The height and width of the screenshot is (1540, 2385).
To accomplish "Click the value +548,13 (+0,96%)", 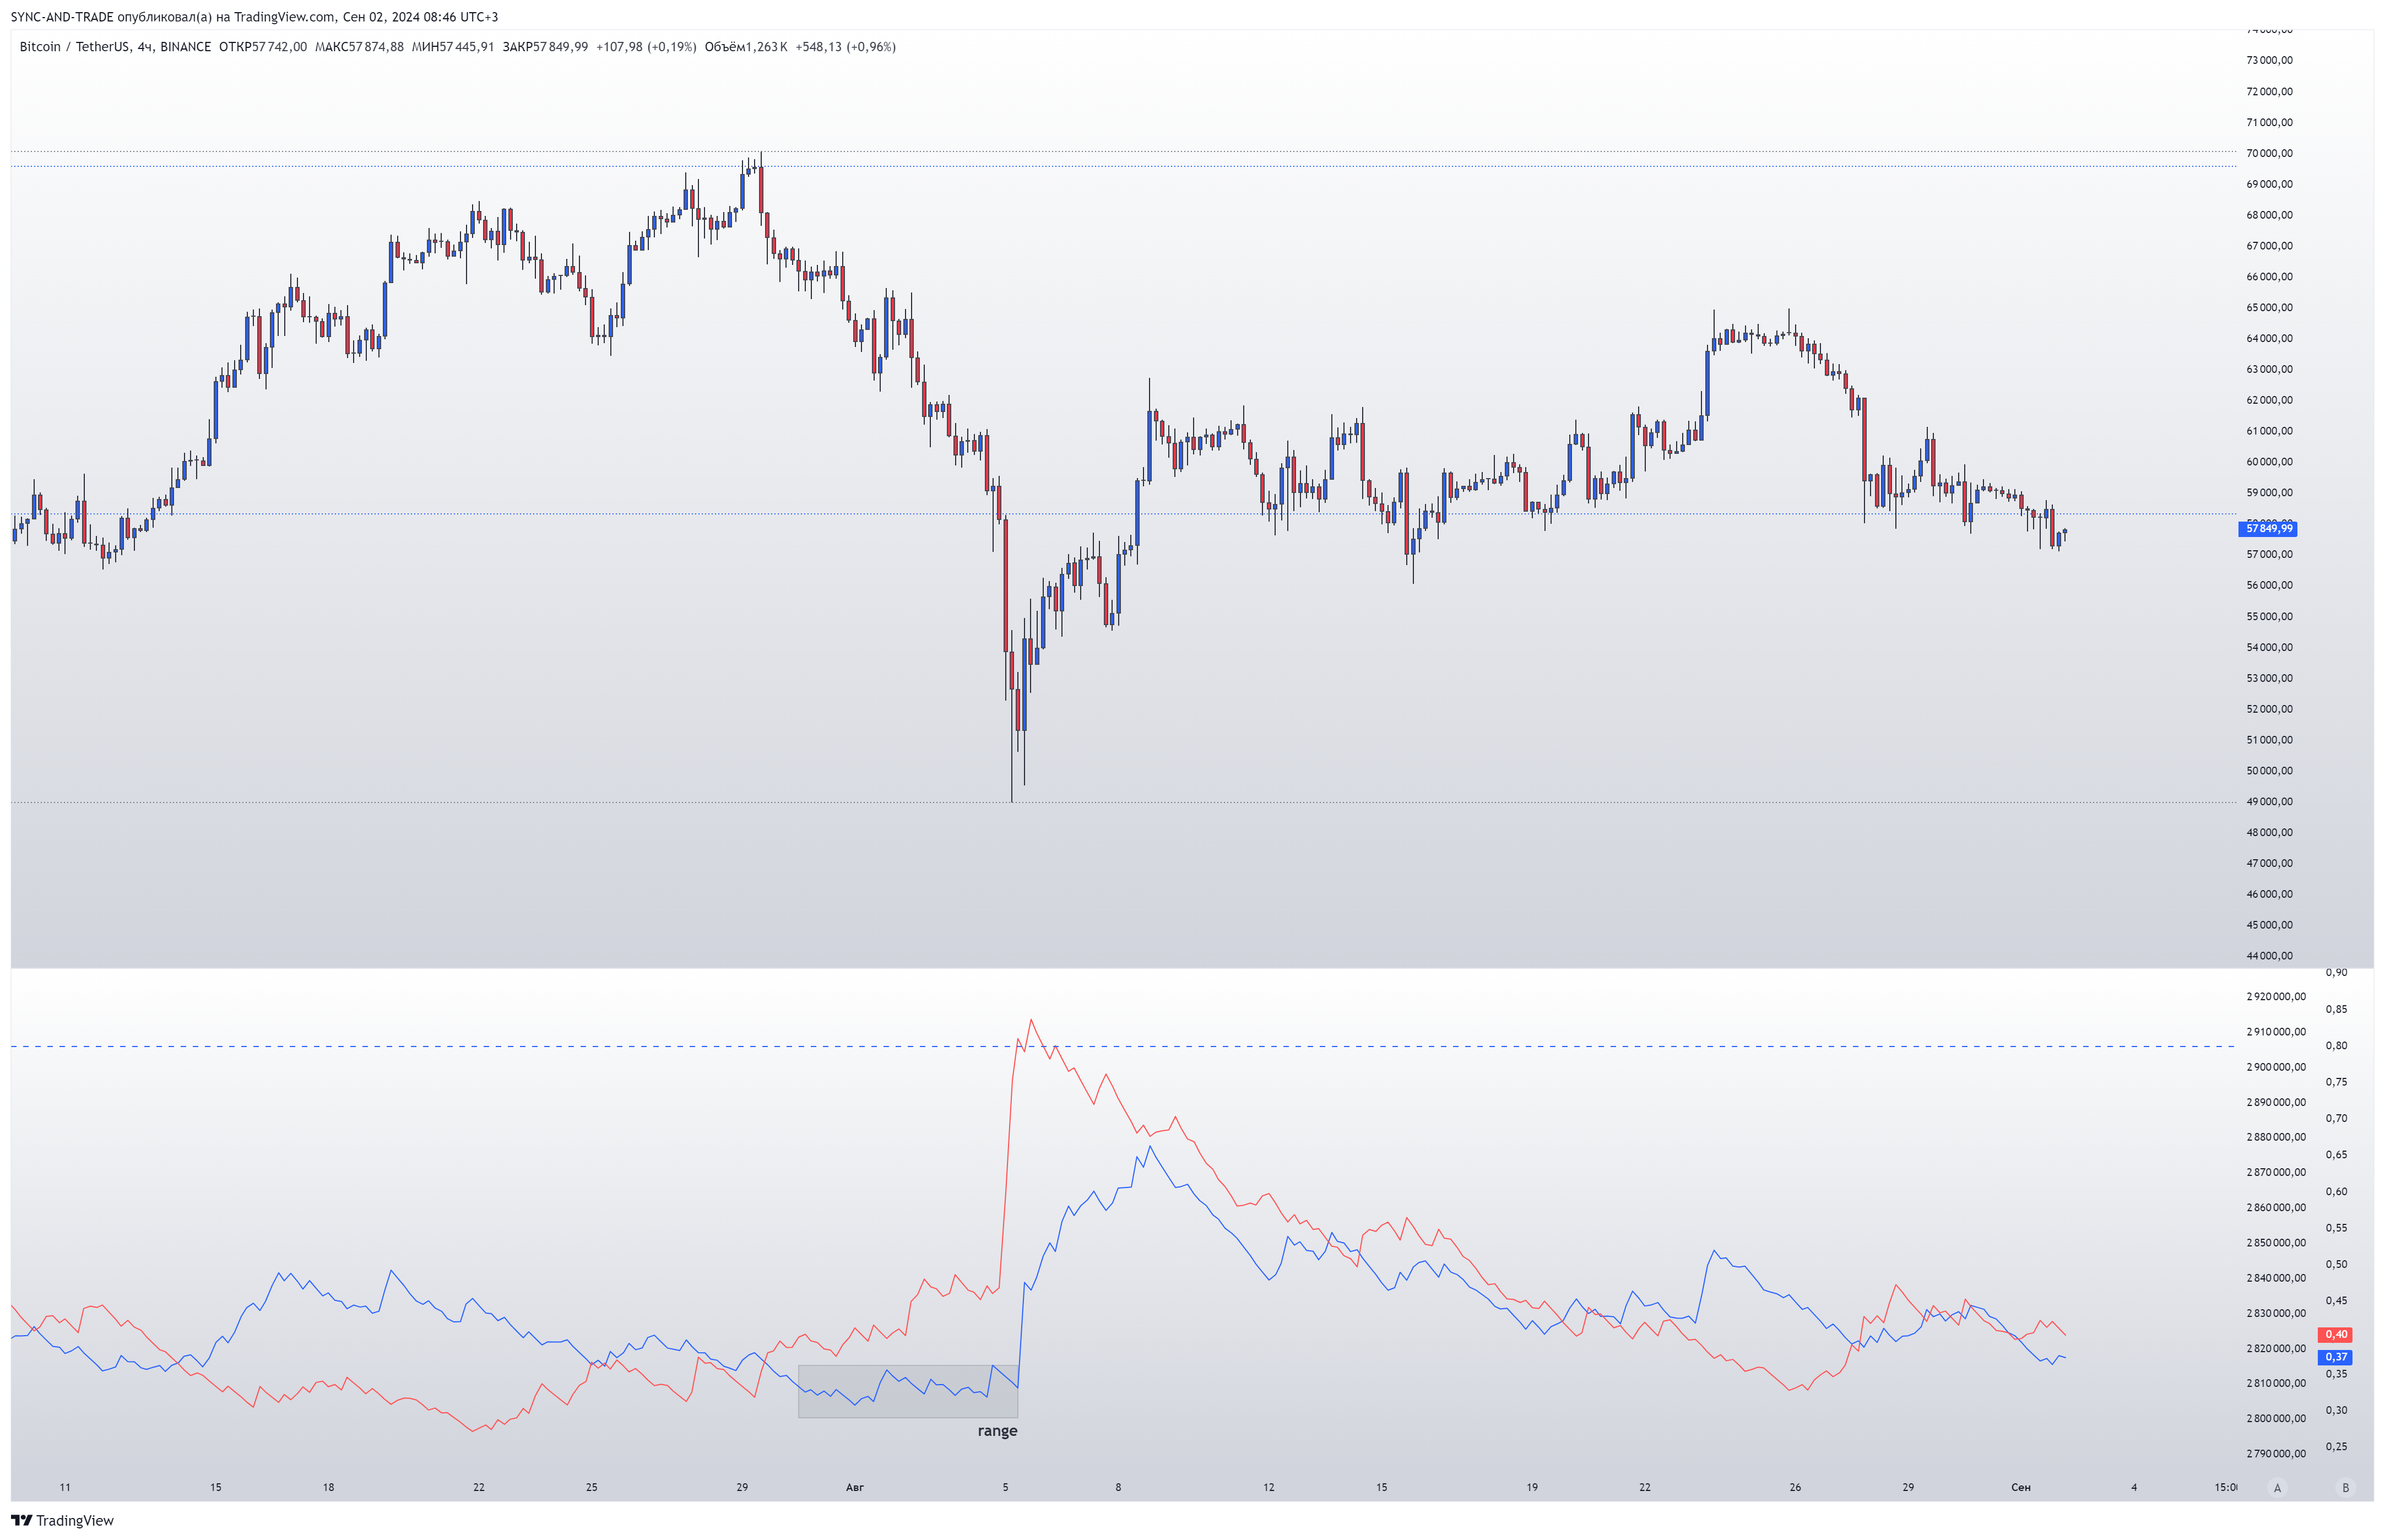I will click(x=845, y=47).
